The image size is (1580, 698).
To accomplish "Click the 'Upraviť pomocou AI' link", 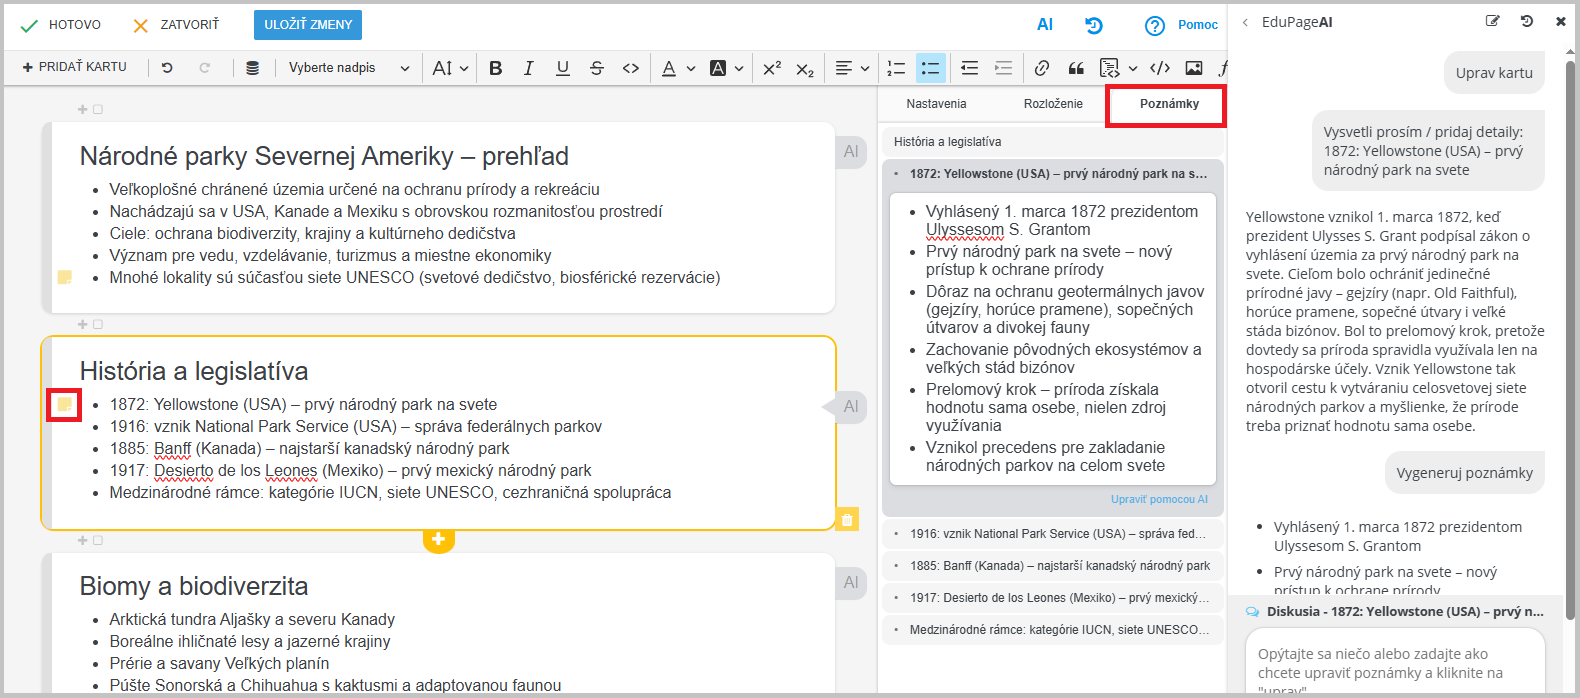I will 1159,499.
